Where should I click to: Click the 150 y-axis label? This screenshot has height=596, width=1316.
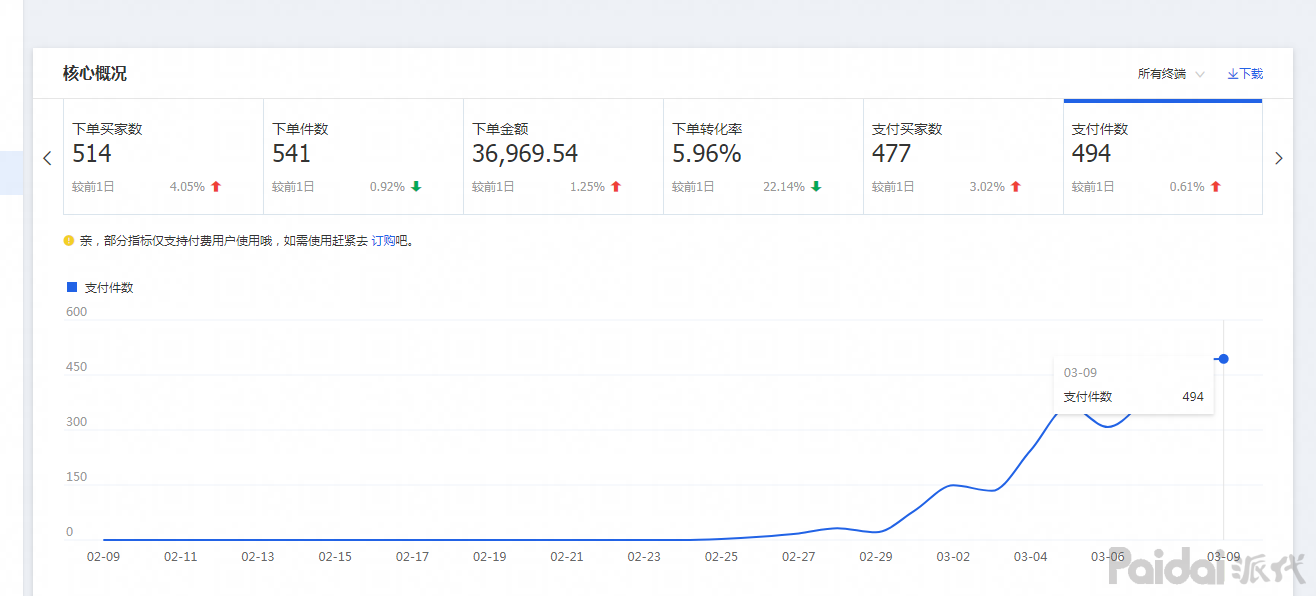point(76,477)
